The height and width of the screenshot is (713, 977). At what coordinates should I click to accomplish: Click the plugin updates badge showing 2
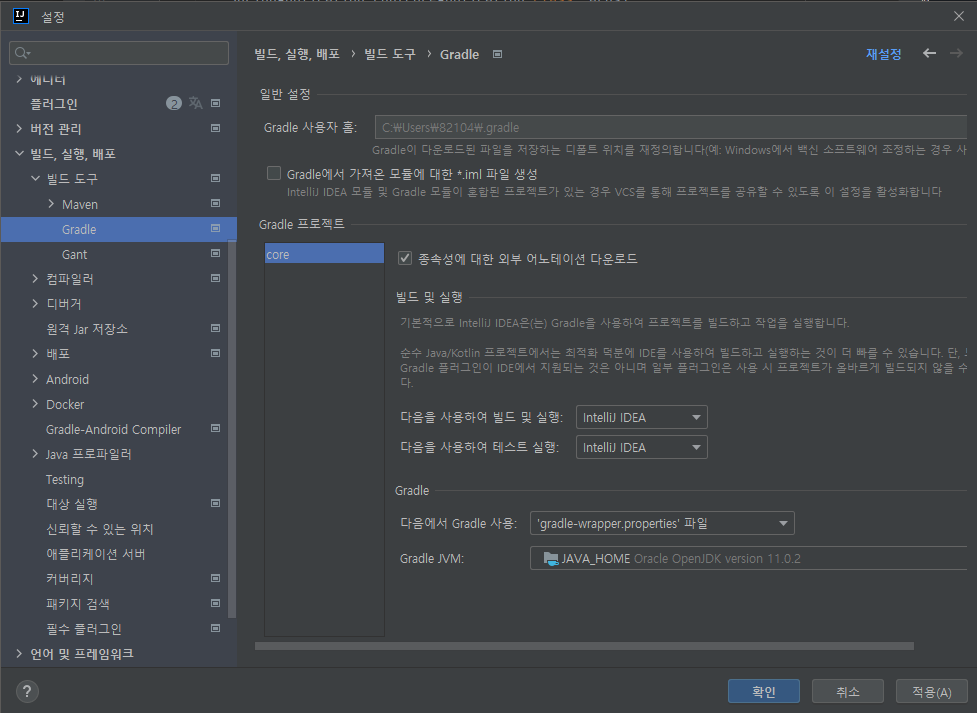(x=174, y=103)
